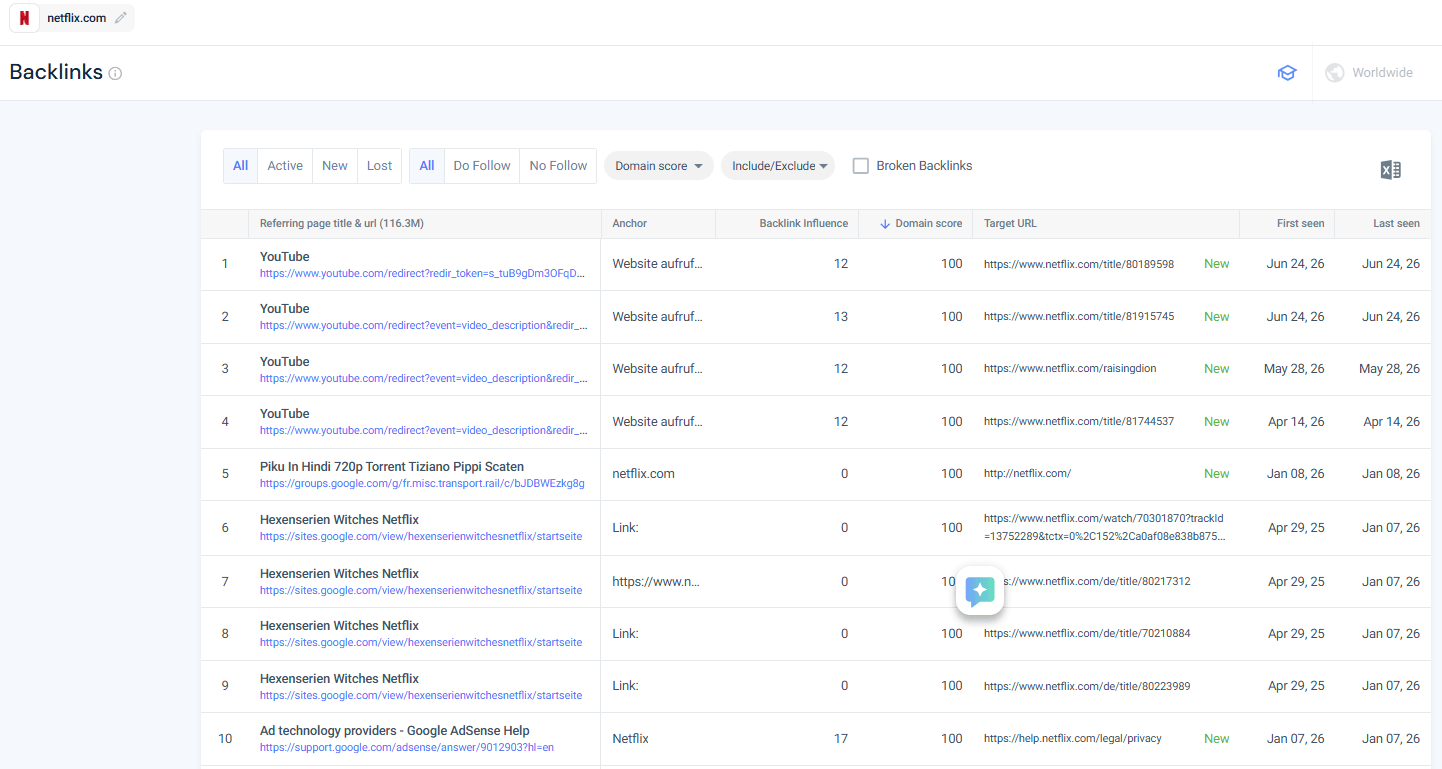The image size is (1442, 769).
Task: Sort by Domain score arrow icon
Action: tap(885, 224)
